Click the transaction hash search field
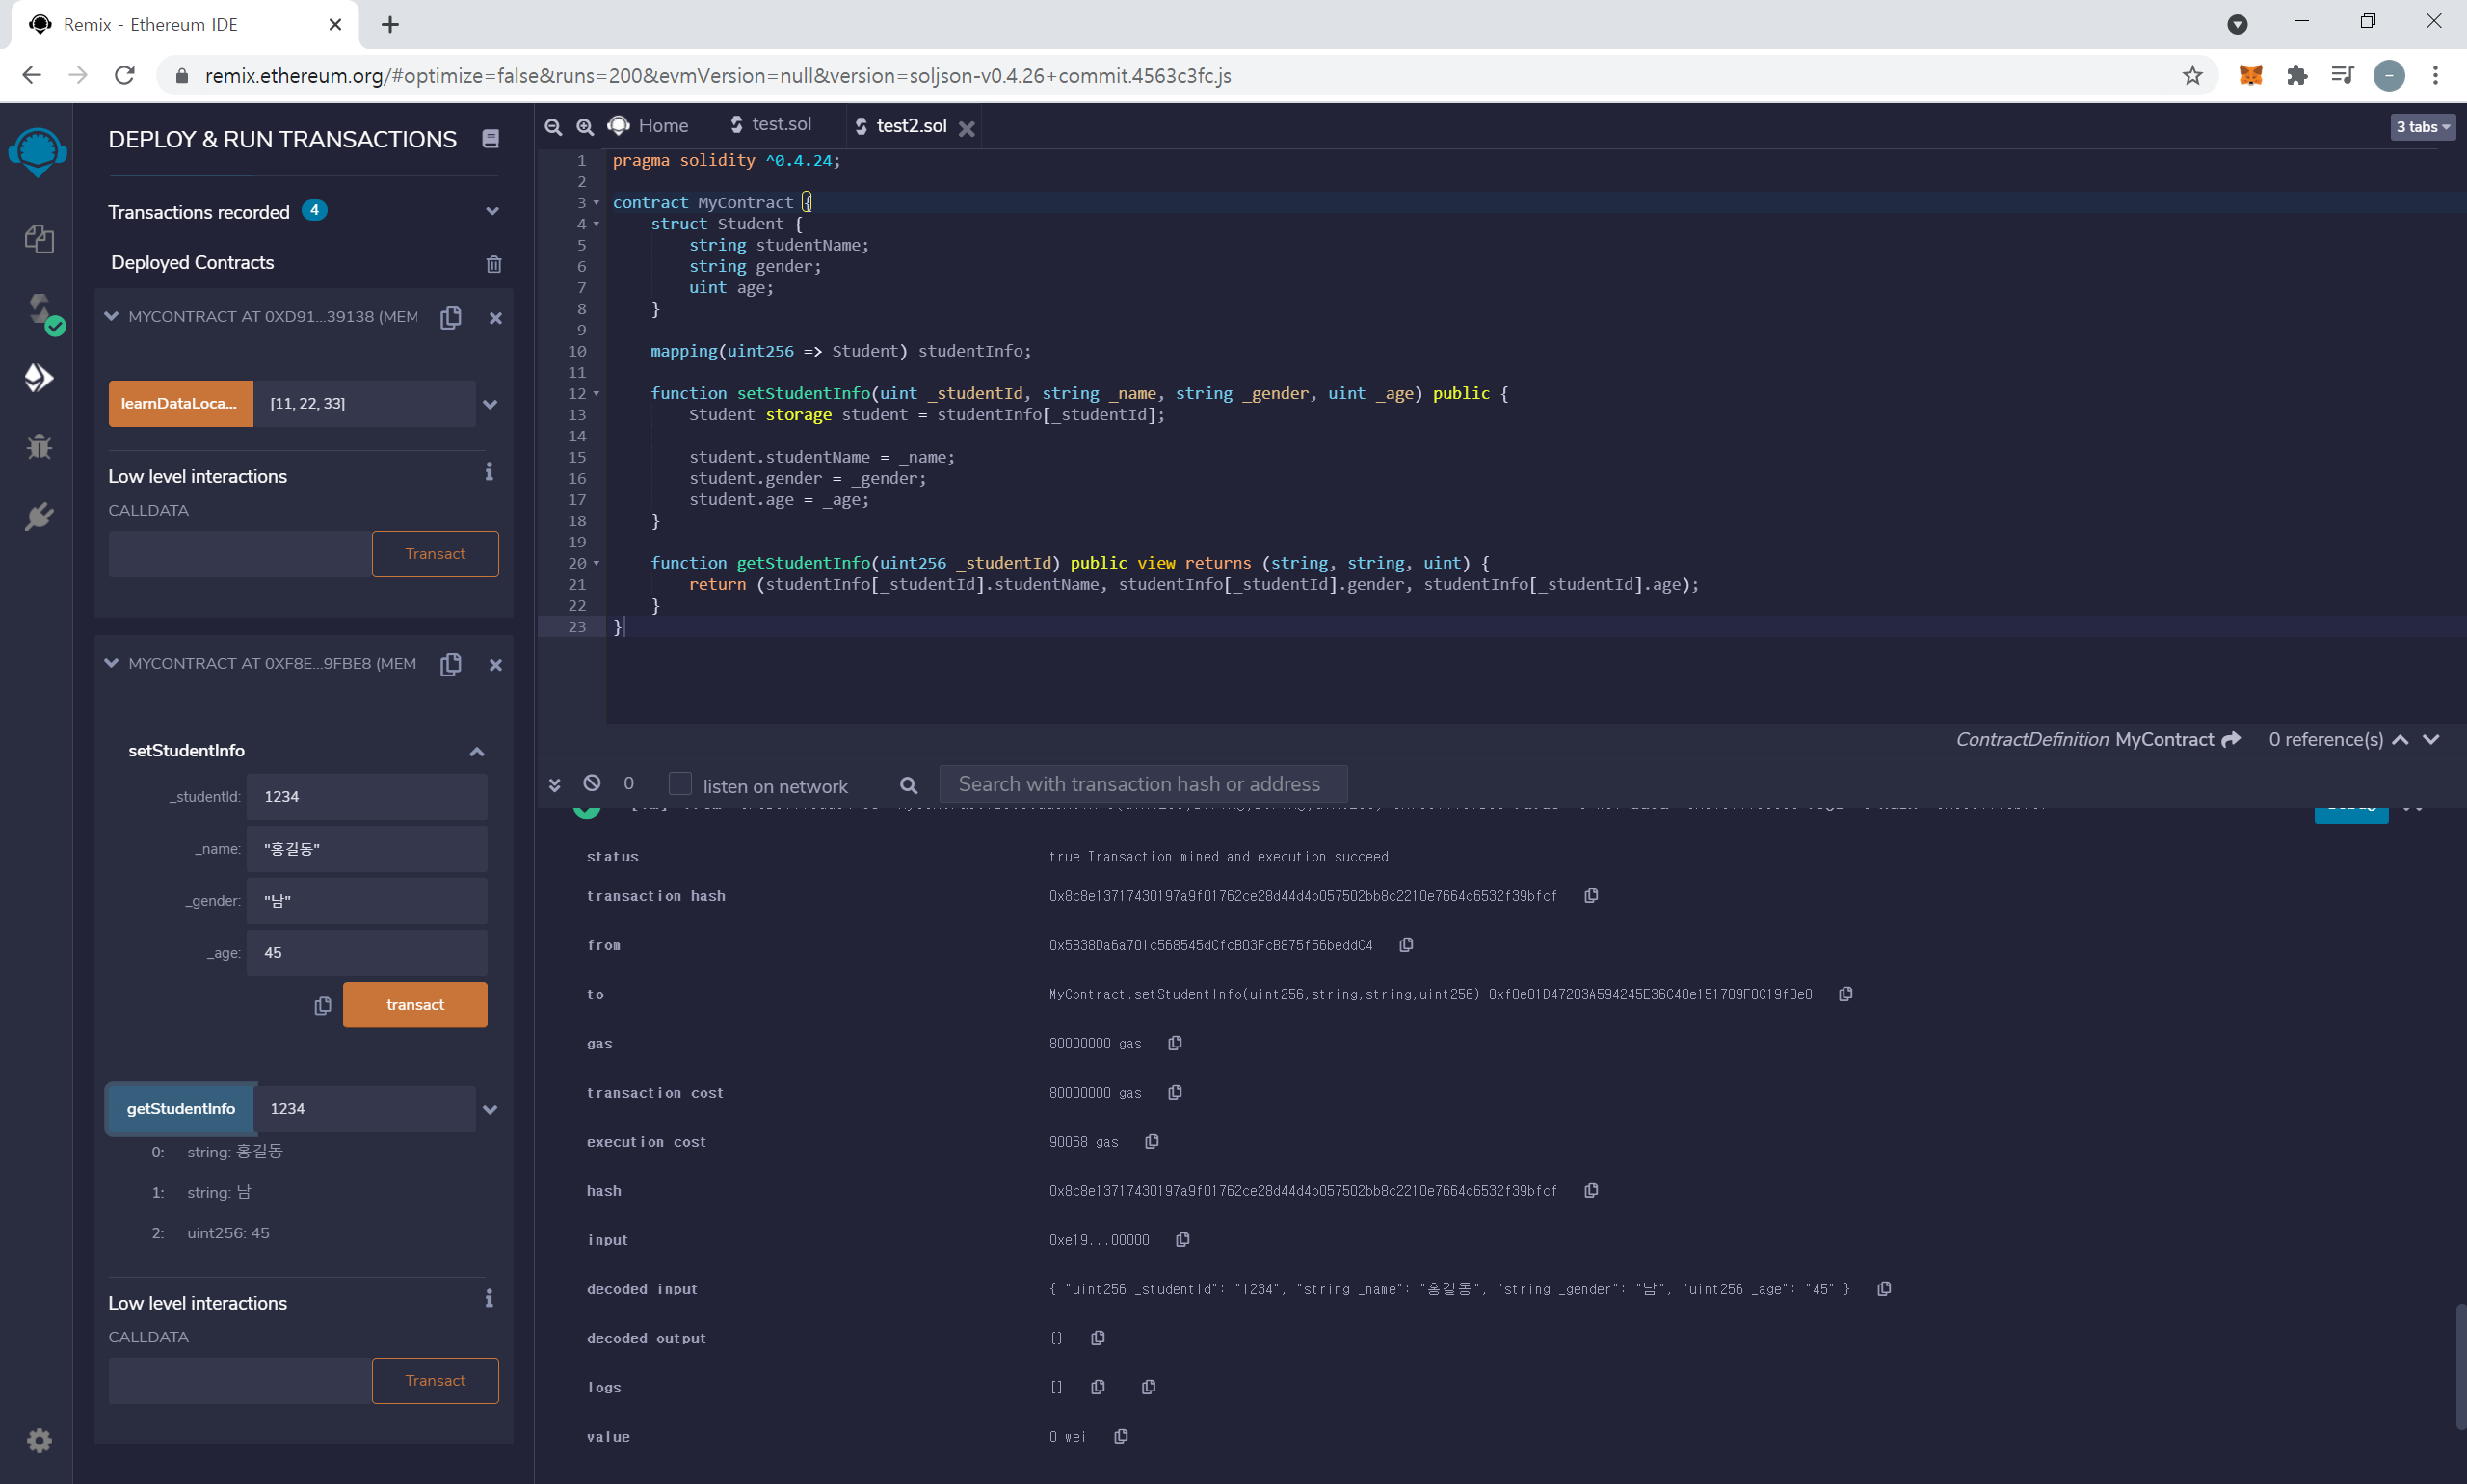This screenshot has height=1484, width=2467. (1142, 784)
